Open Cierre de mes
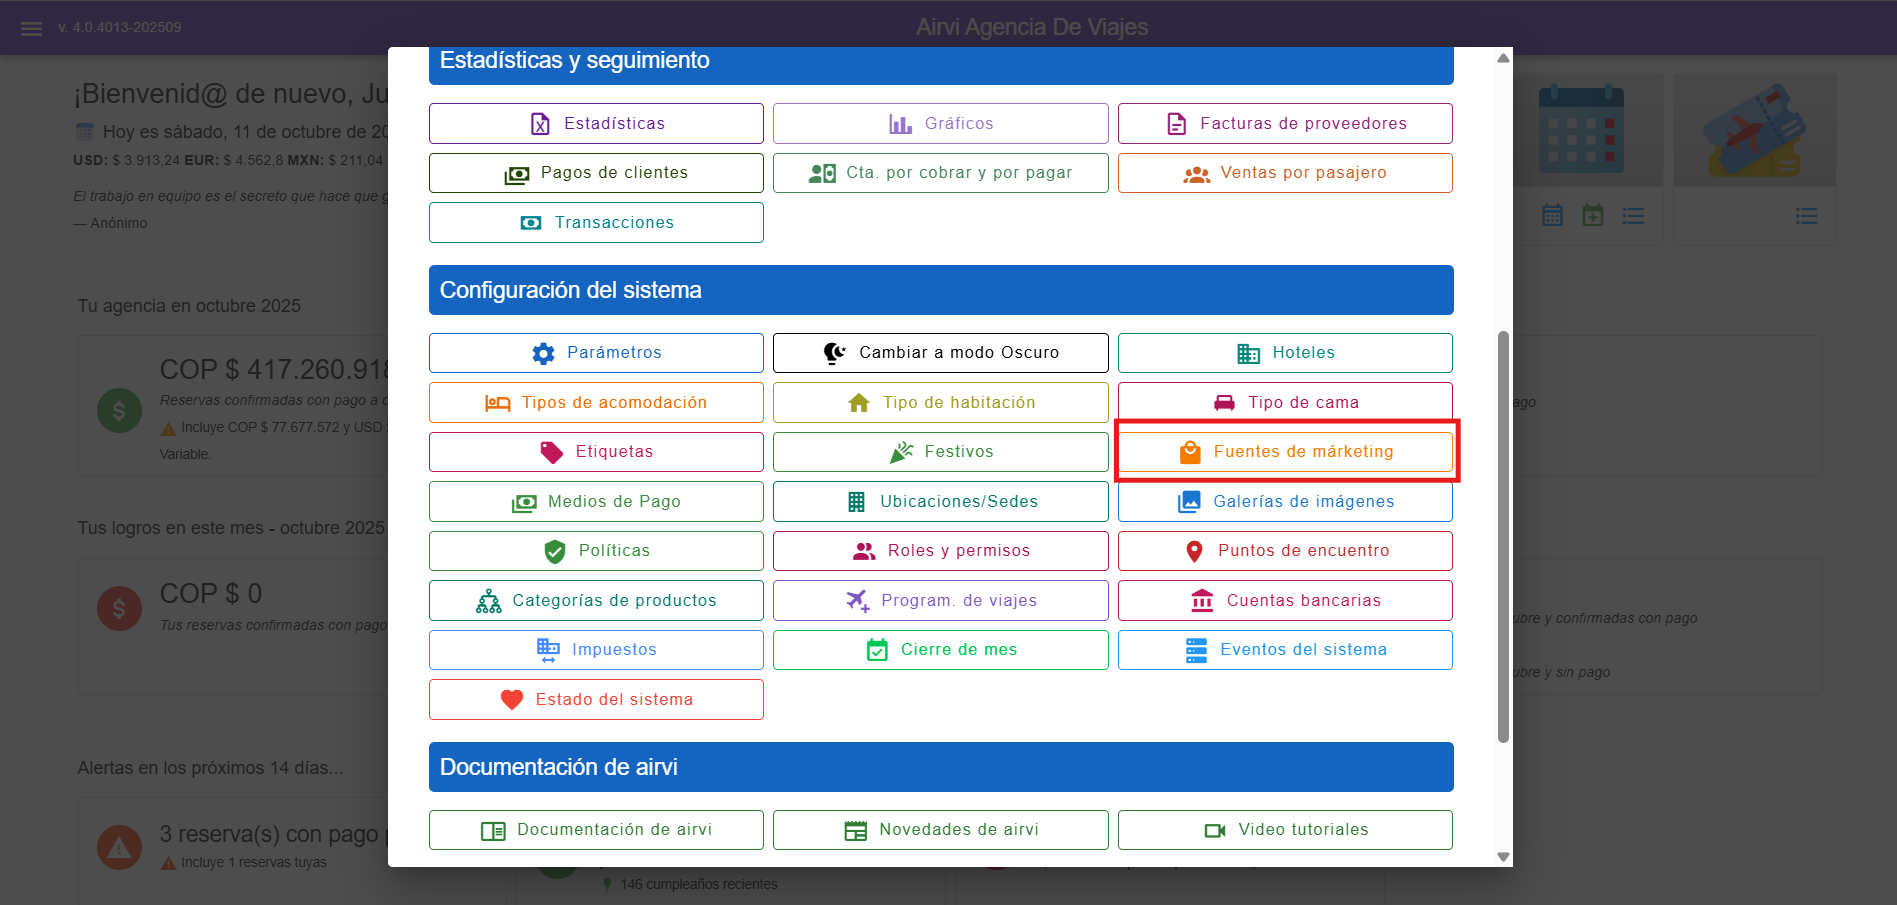The width and height of the screenshot is (1897, 905). (x=940, y=650)
